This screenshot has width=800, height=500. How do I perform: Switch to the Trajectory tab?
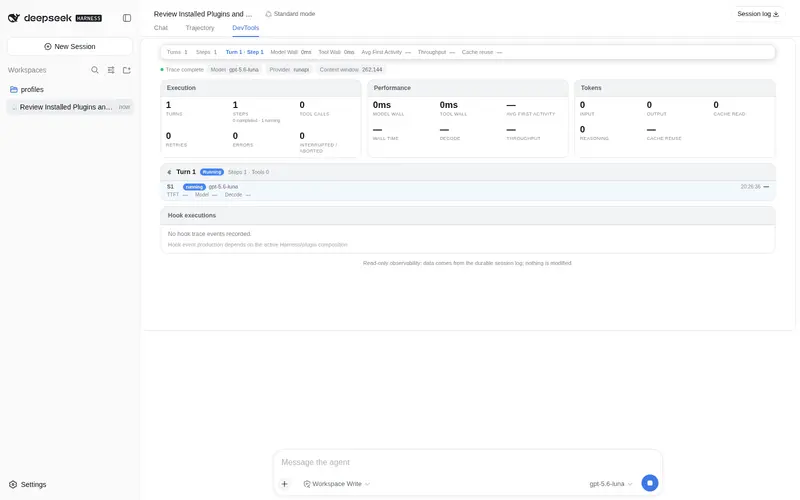(x=200, y=28)
